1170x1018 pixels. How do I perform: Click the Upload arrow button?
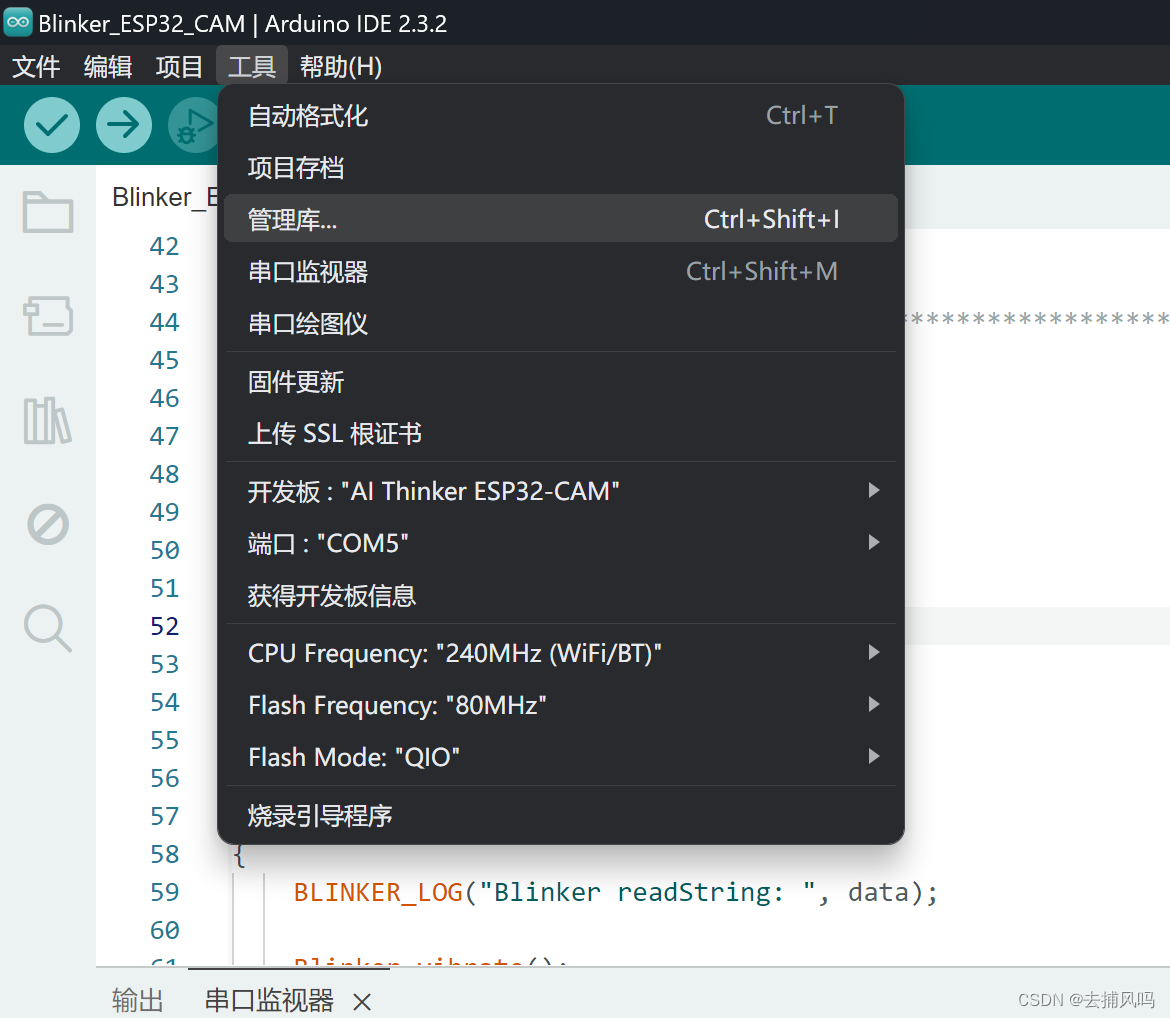coord(124,125)
